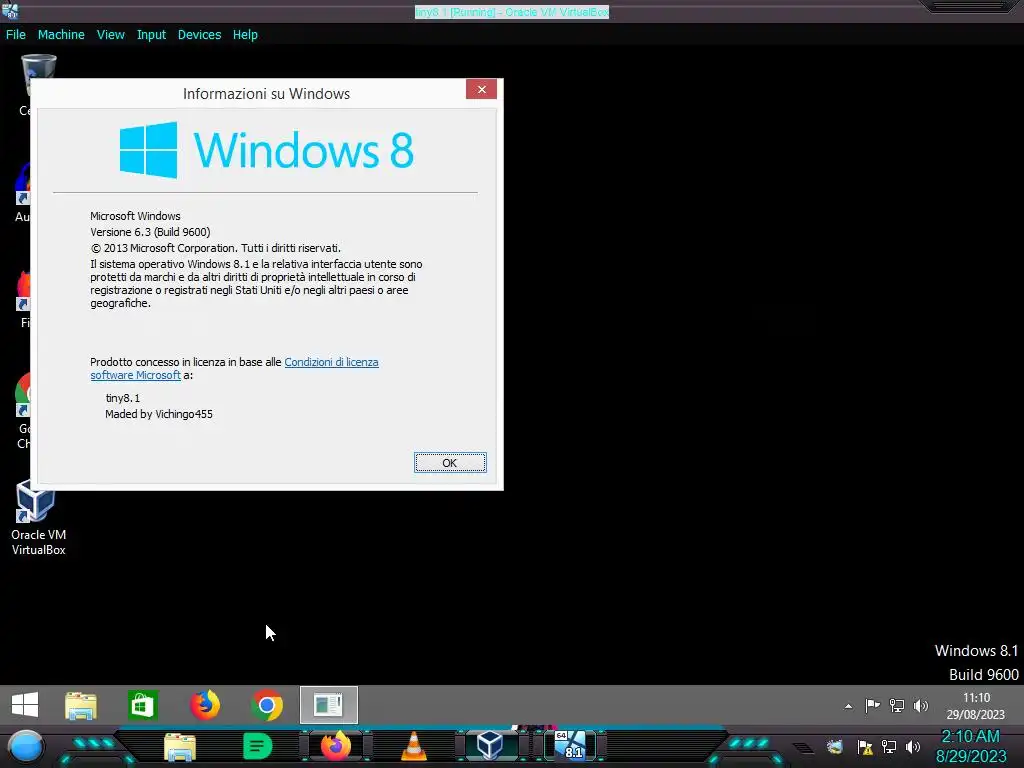This screenshot has width=1024, height=768.
Task: Click the 2013 Microsoft Corporation copyright line
Action: tap(216, 248)
